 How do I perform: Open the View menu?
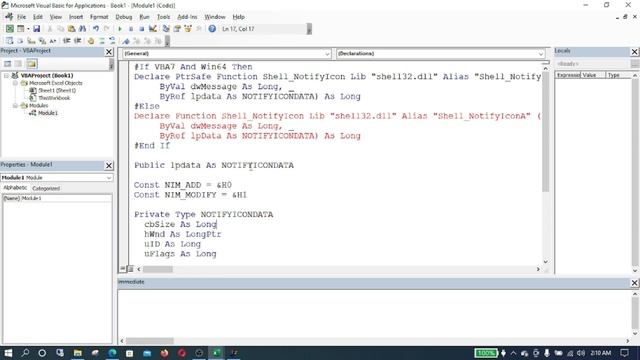point(56,17)
